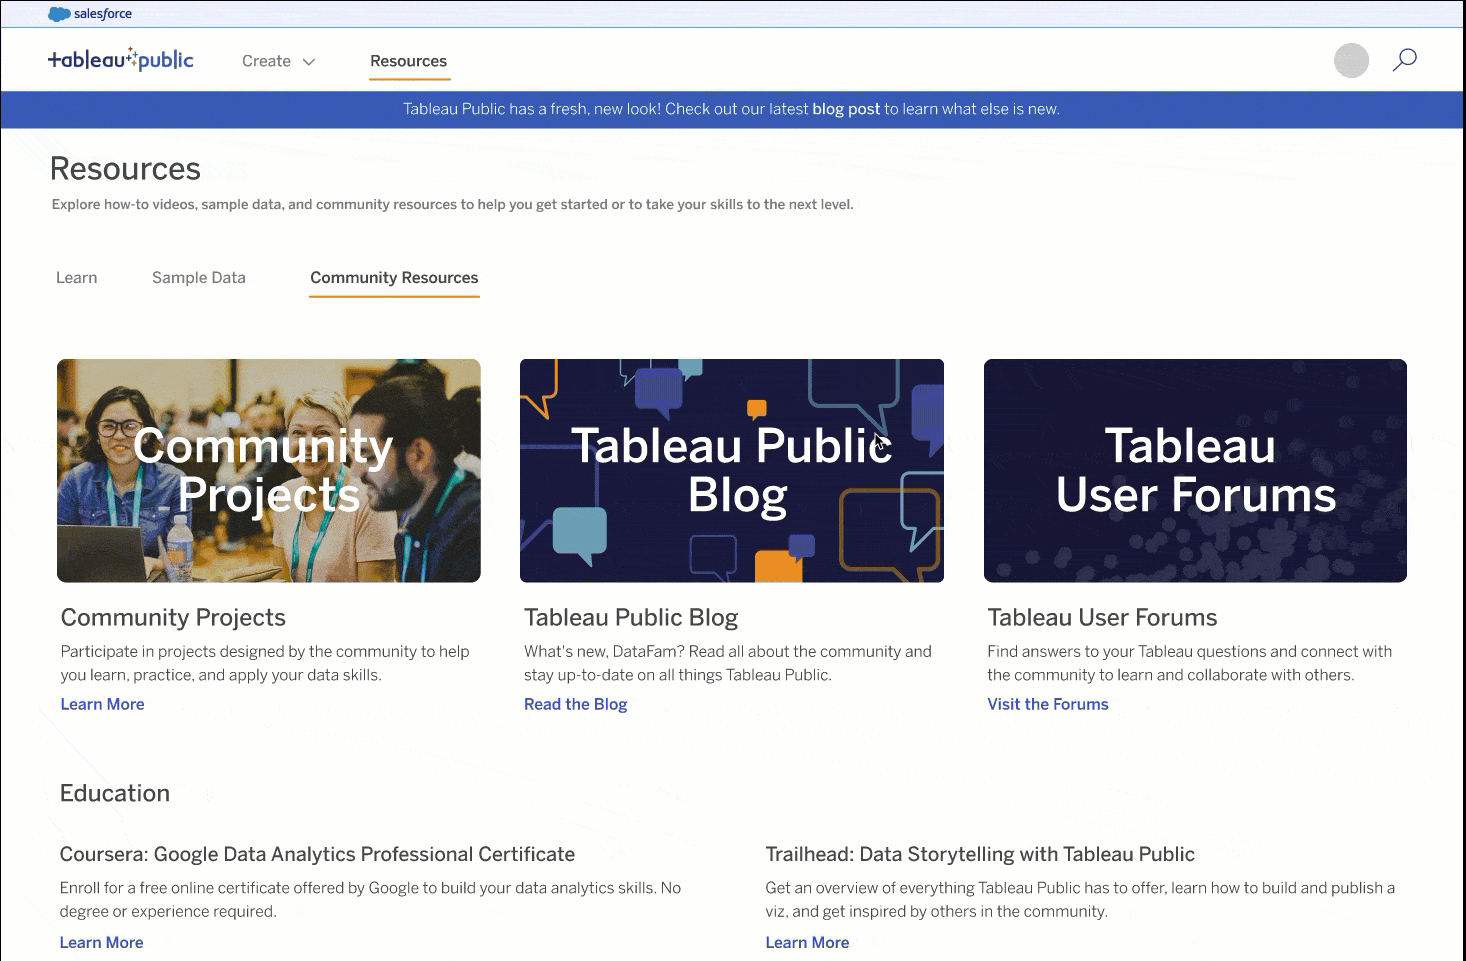The height and width of the screenshot is (961, 1466).
Task: Click the Tableau Public logo
Action: (x=121, y=60)
